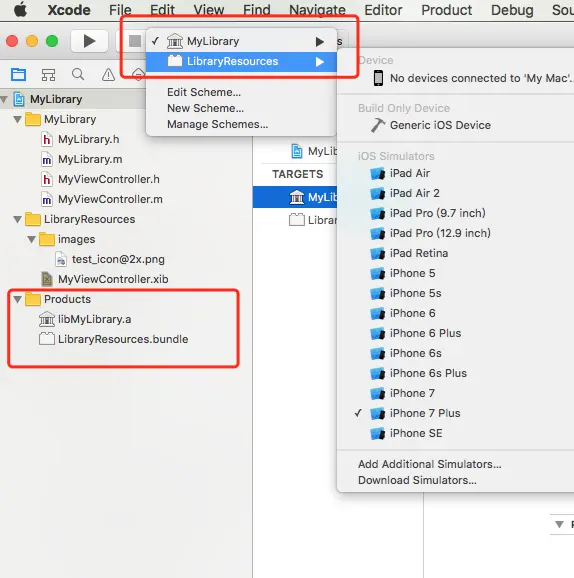Screen dimensions: 574x578
Task: Select iPhone 6 Plus simulator
Action: (x=456, y=333)
